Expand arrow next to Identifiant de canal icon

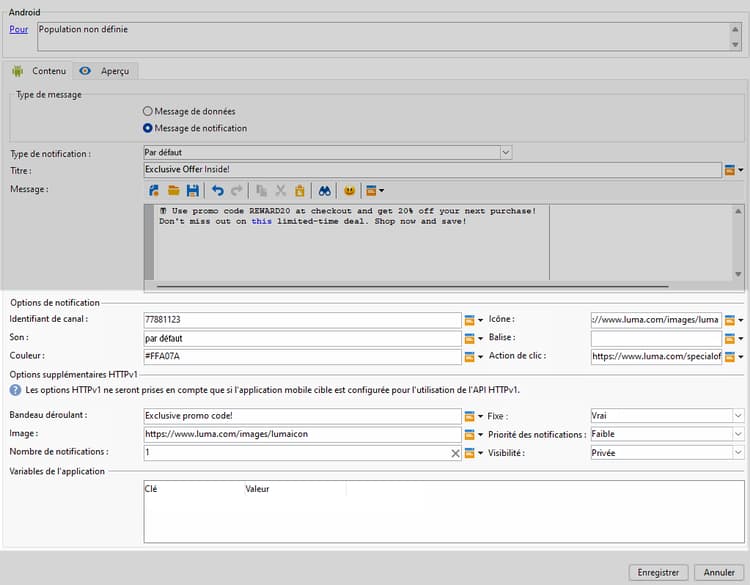[480, 320]
